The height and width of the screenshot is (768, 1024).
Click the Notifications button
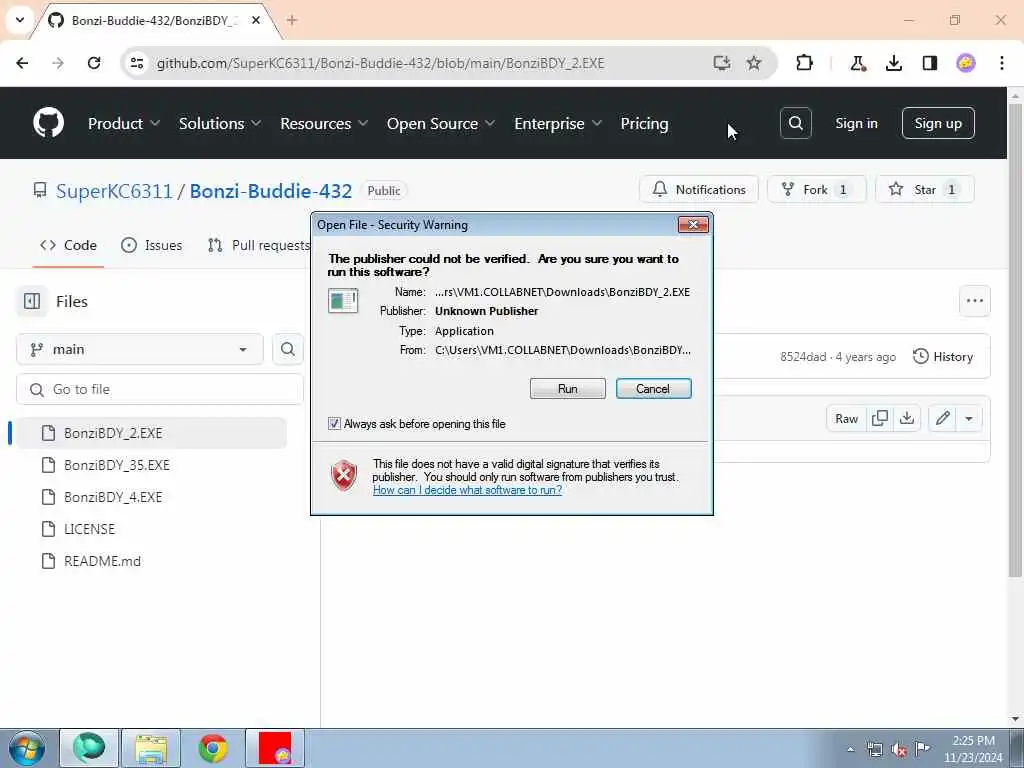699,189
